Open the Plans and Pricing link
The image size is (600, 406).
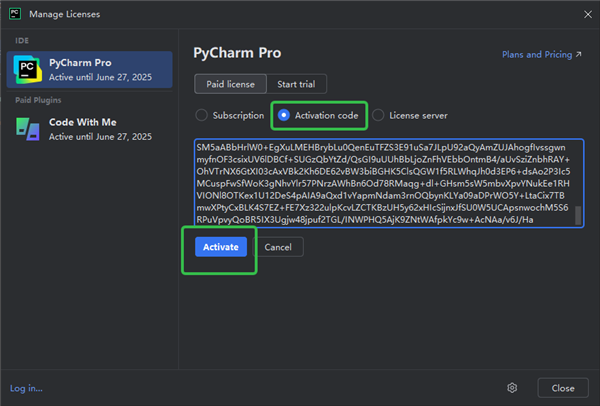click(x=536, y=56)
